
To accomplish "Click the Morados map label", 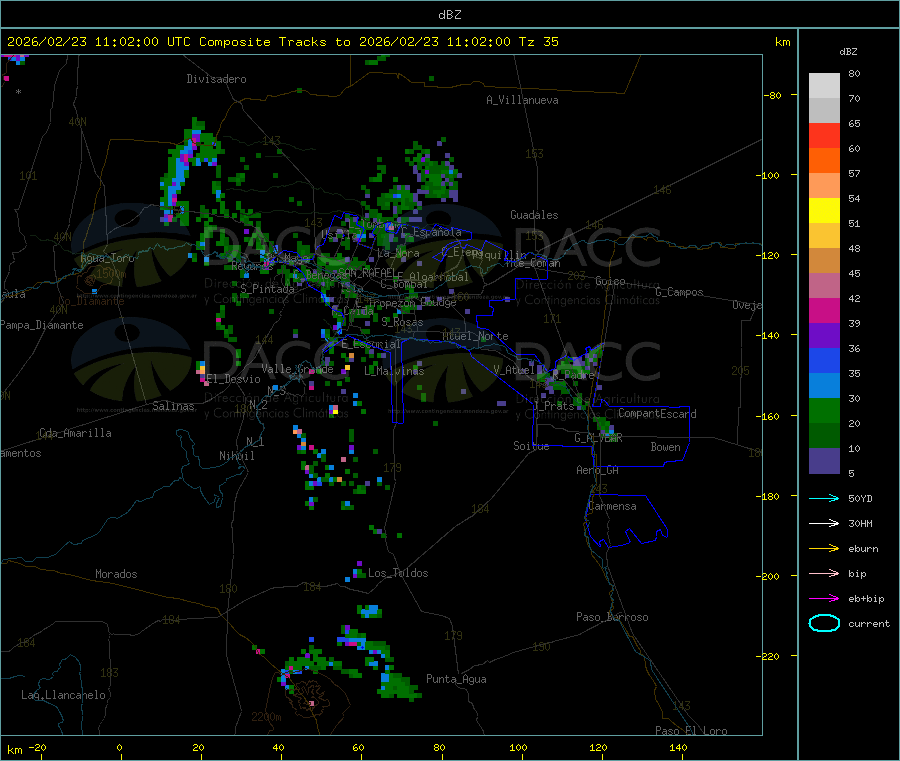I will click(x=117, y=574).
